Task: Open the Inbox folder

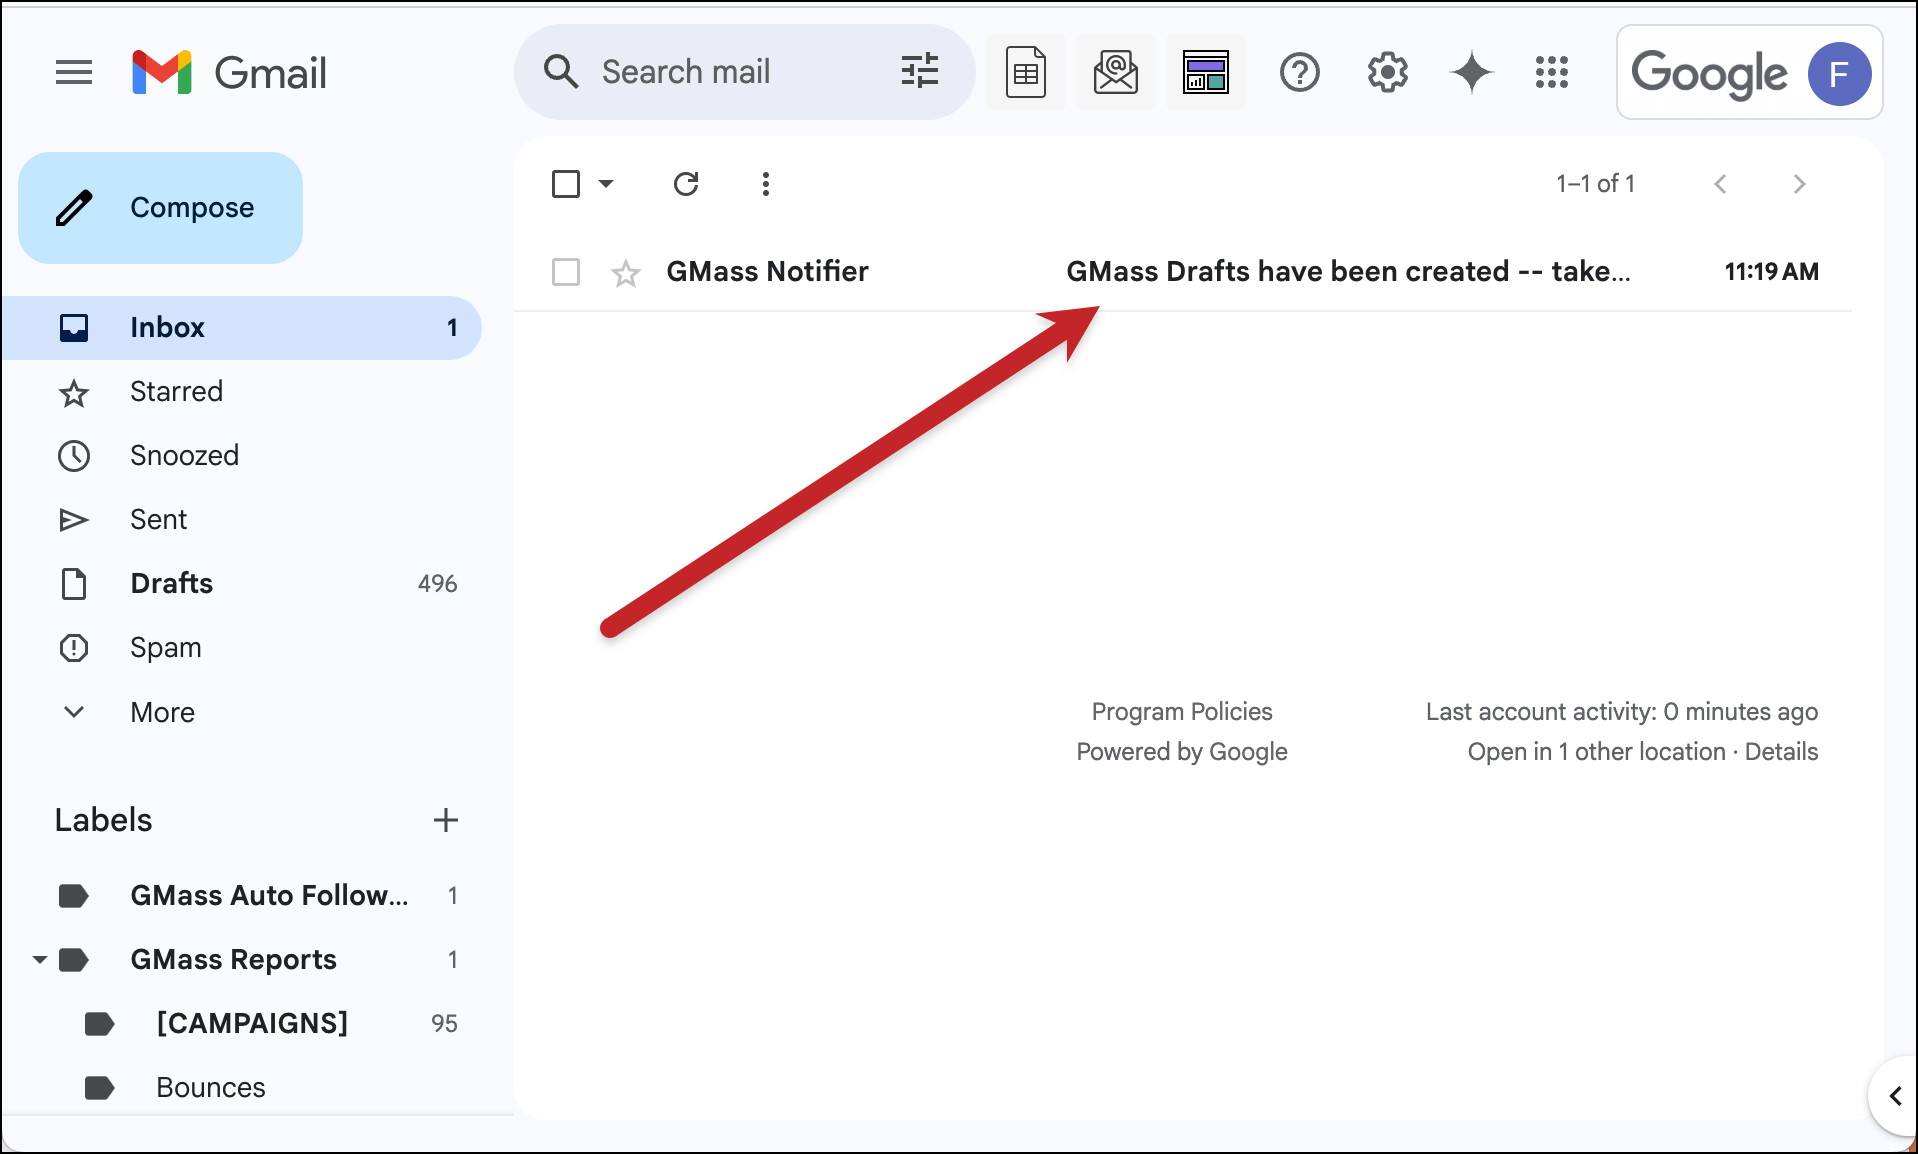Action: coord(242,328)
